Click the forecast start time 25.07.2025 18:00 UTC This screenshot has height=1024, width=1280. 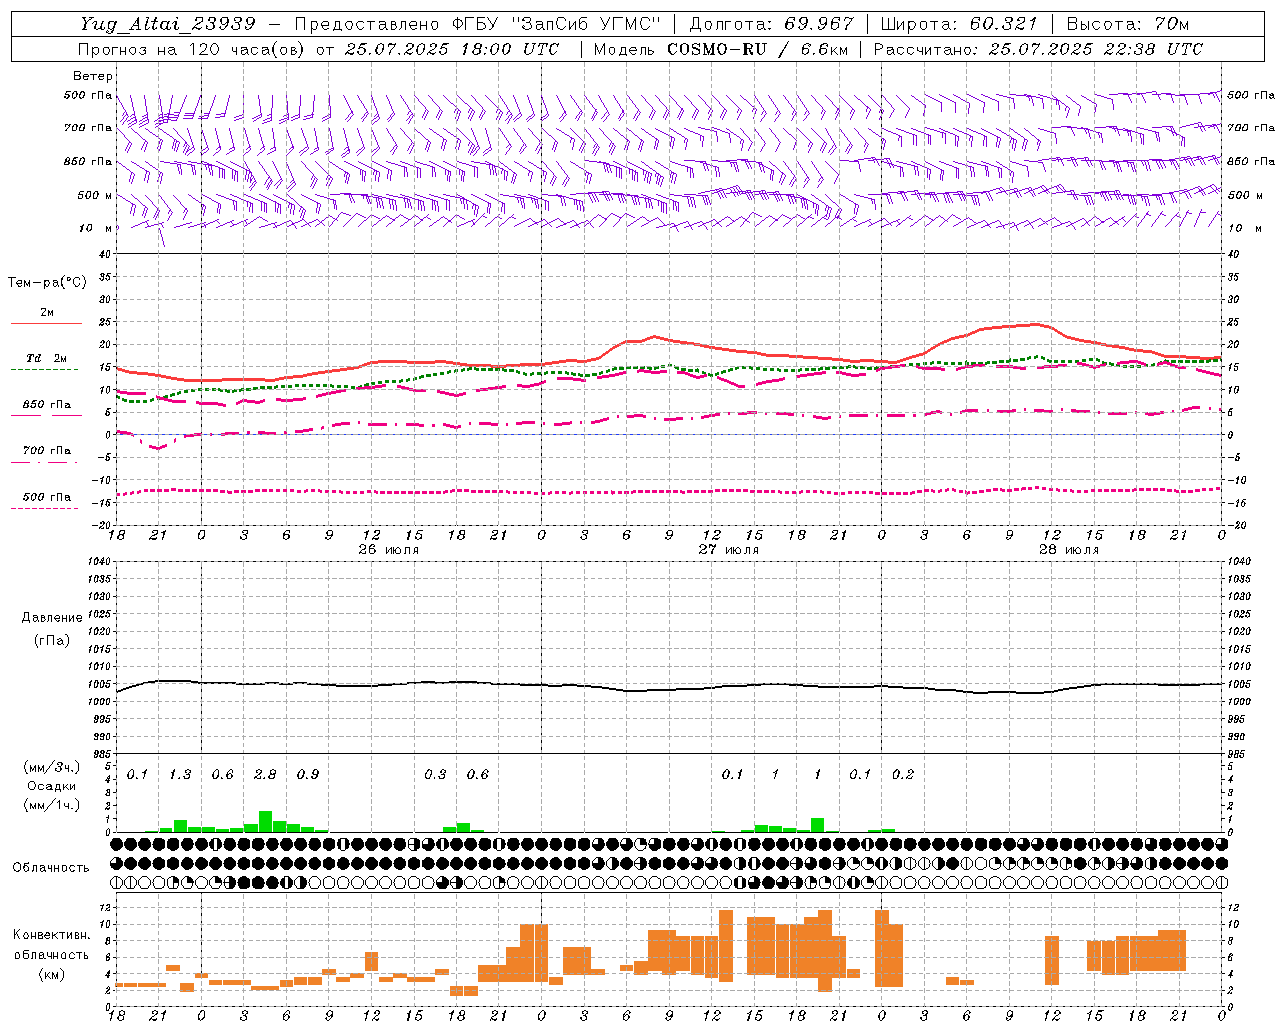tap(452, 49)
